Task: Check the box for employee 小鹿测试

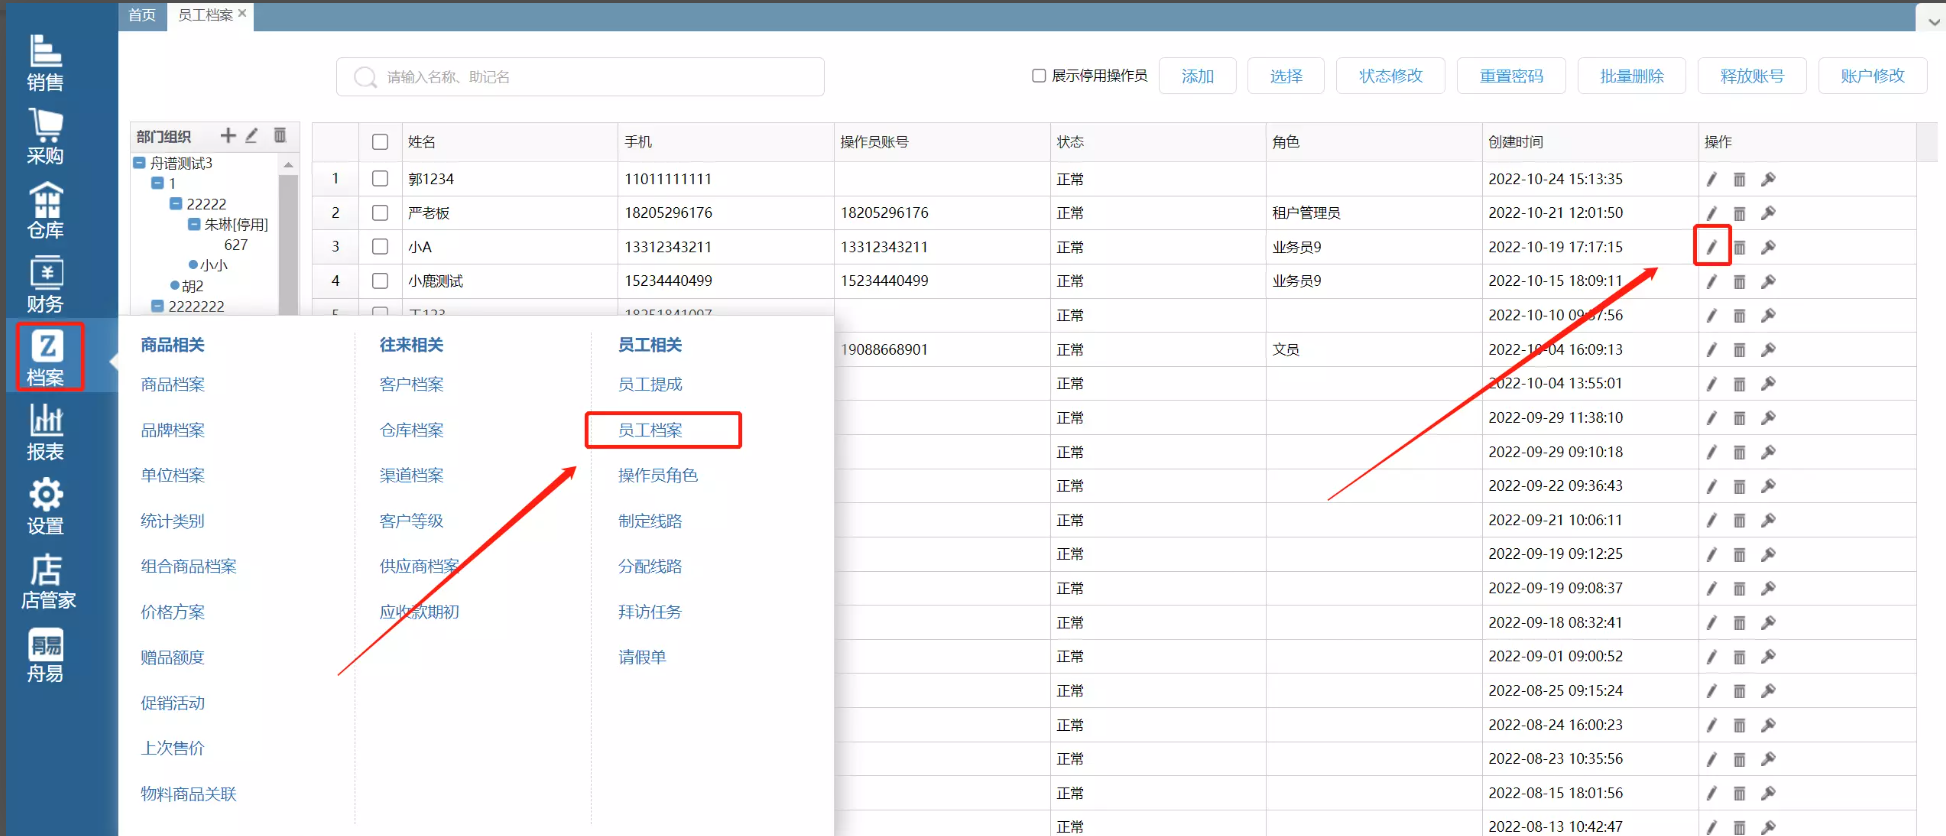Action: click(x=380, y=281)
